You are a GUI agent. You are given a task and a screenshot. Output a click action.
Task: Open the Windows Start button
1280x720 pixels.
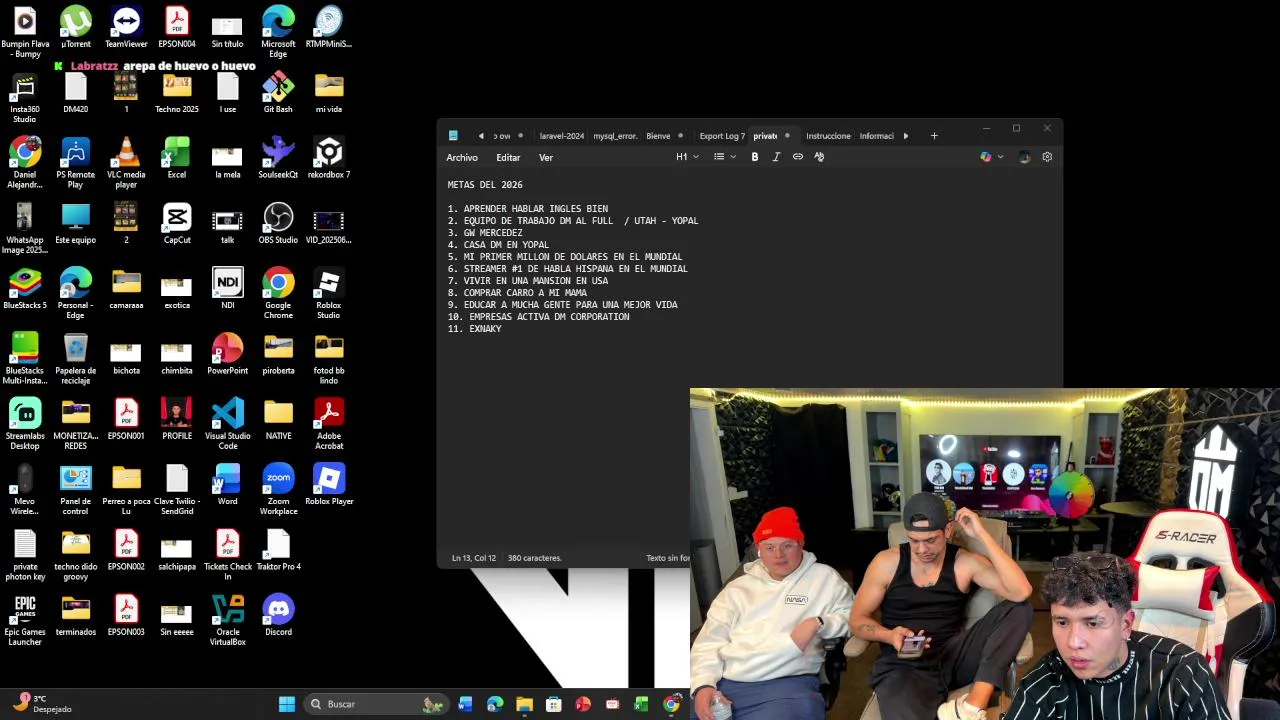tap(287, 704)
